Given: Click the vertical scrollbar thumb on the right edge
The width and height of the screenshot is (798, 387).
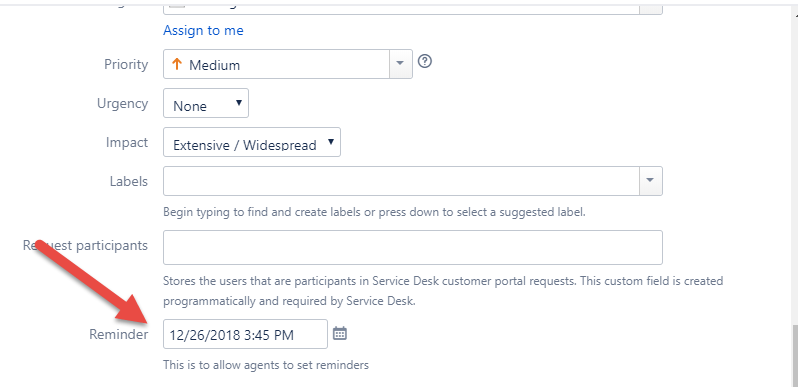Looking at the screenshot, I should [795, 355].
